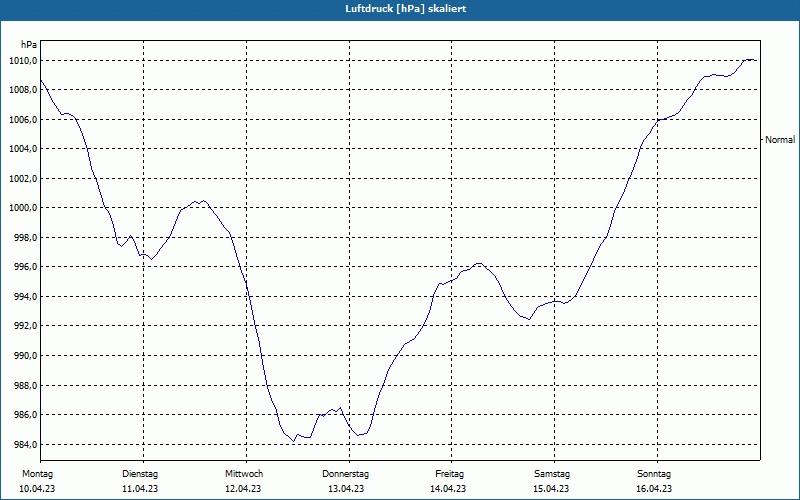This screenshot has width=800, height=500.
Task: Click the 'Montag' day label
Action: click(37, 474)
